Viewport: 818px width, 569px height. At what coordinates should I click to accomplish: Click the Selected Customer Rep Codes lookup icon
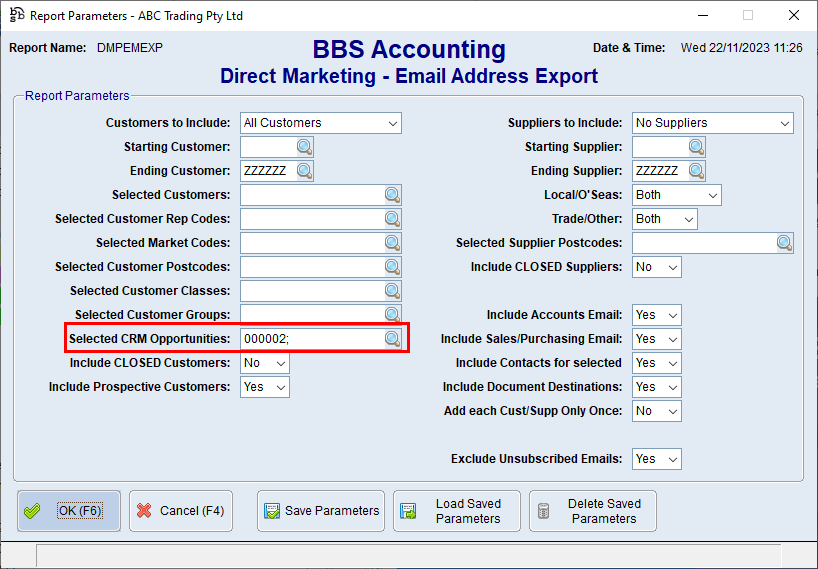pyautogui.click(x=392, y=219)
